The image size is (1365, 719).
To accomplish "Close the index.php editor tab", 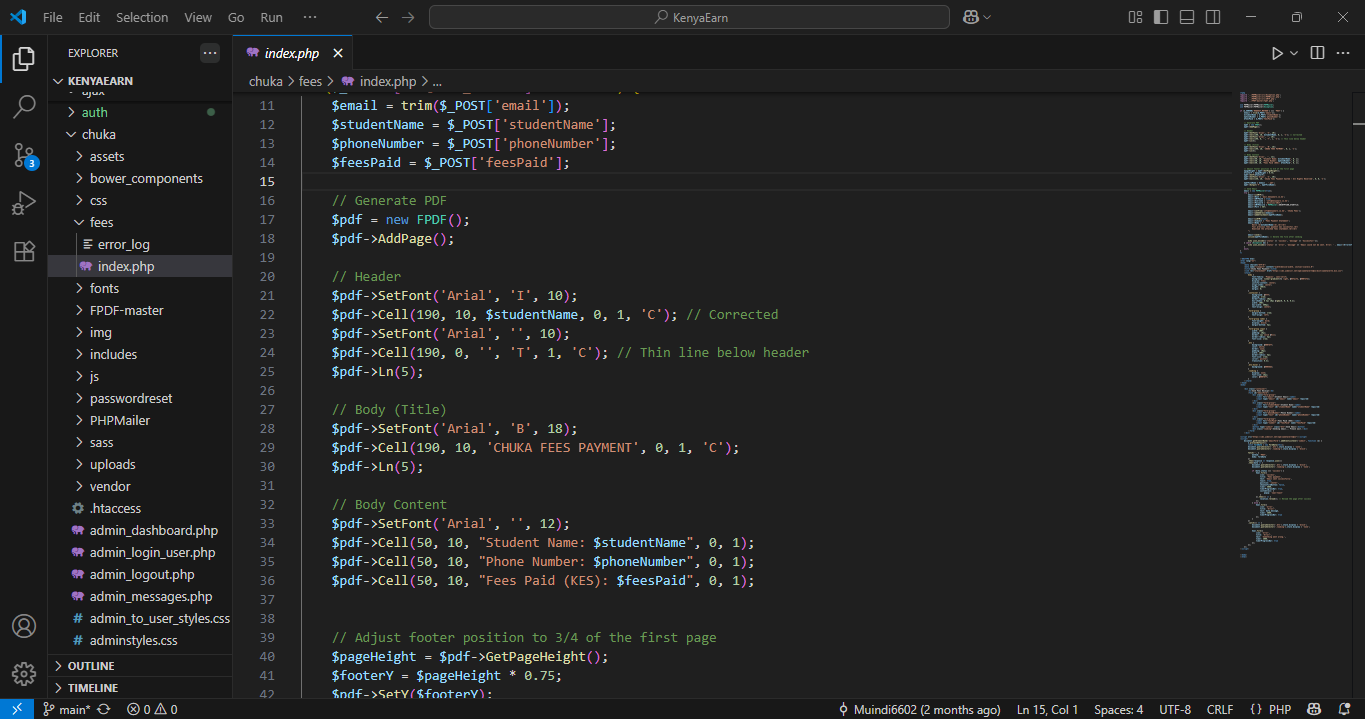I will tap(338, 54).
